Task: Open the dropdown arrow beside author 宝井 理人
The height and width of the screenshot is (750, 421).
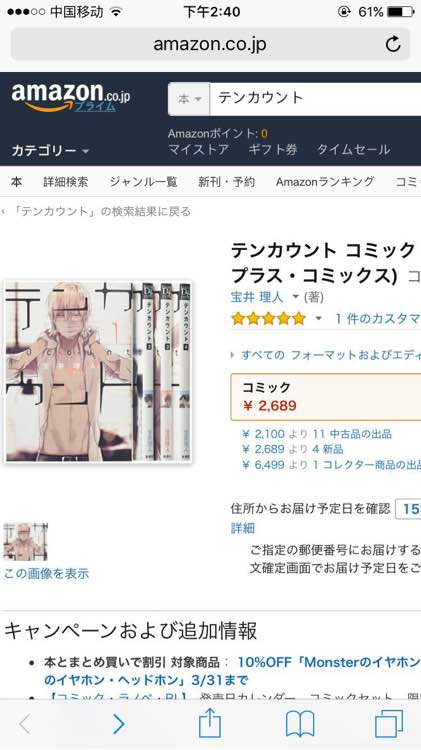Action: 295,297
